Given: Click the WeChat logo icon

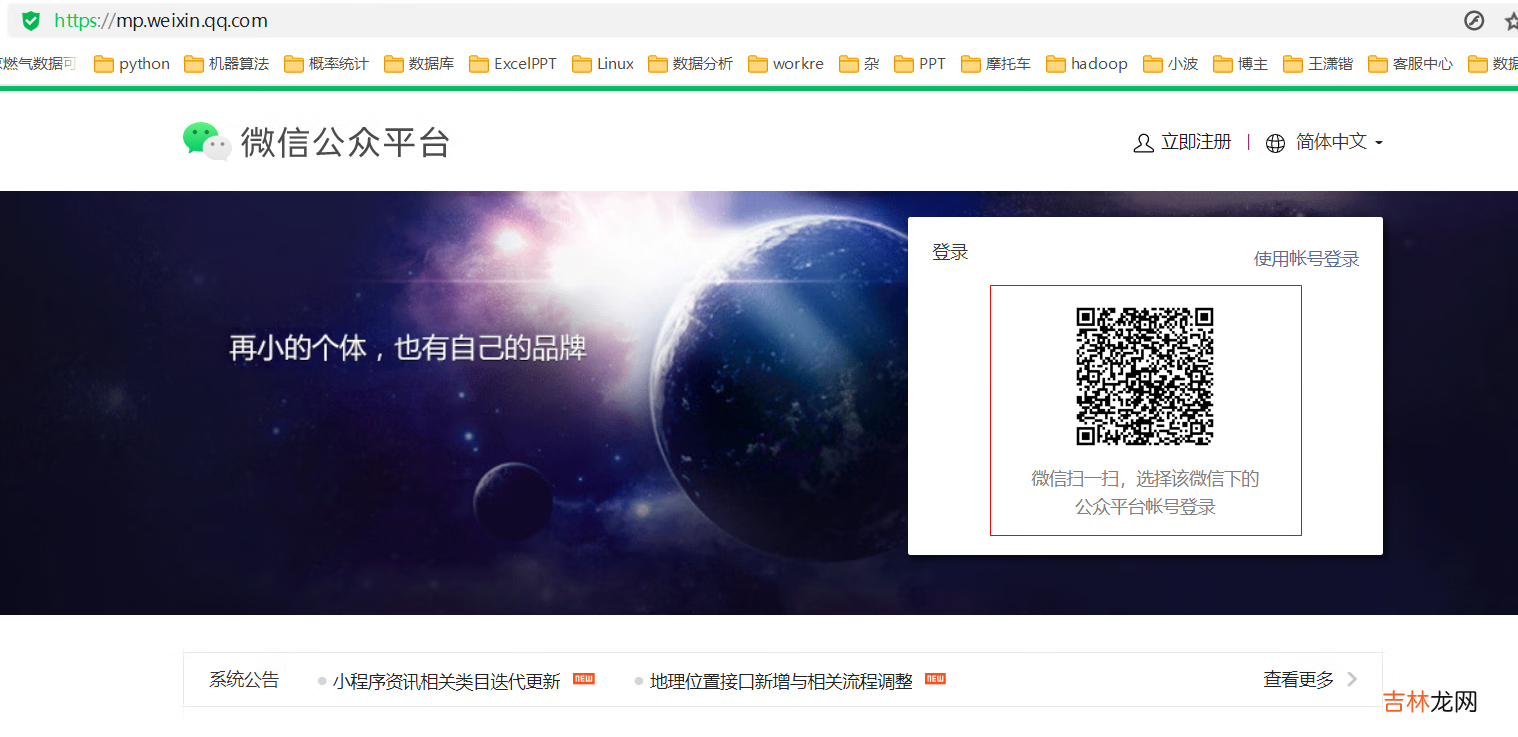Looking at the screenshot, I should tap(207, 142).
